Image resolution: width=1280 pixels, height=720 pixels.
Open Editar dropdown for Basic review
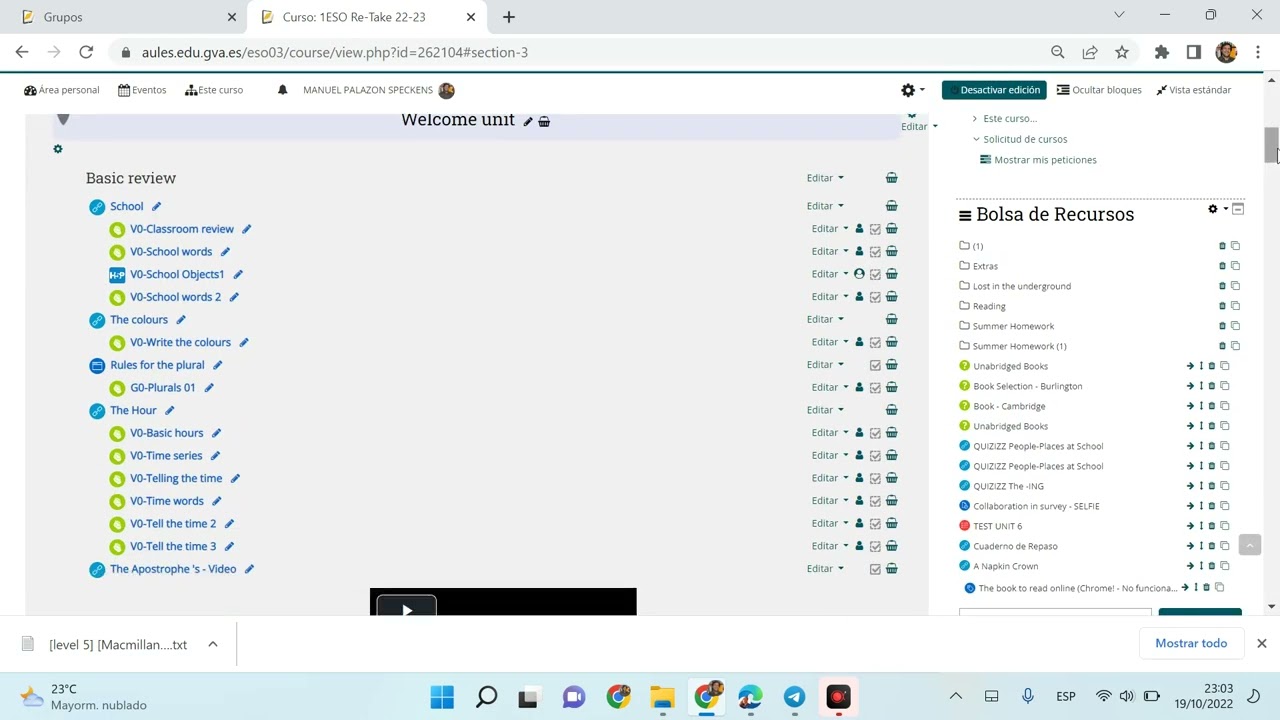click(825, 178)
